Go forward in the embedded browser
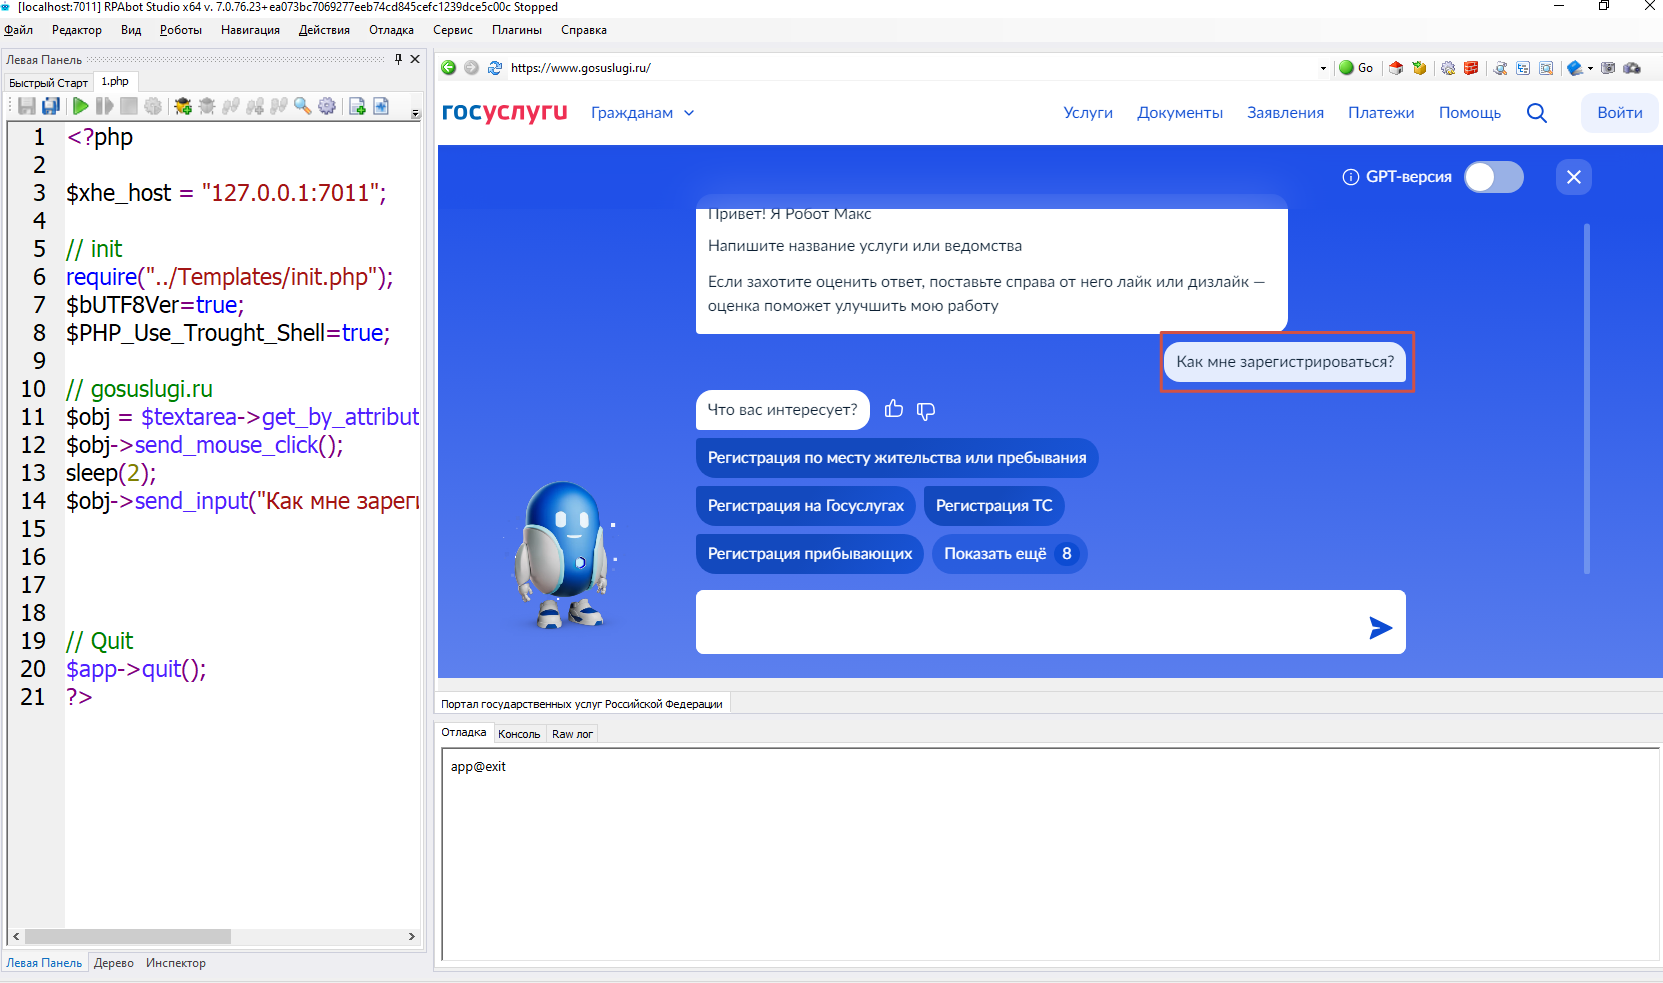The image size is (1663, 983). click(x=471, y=68)
